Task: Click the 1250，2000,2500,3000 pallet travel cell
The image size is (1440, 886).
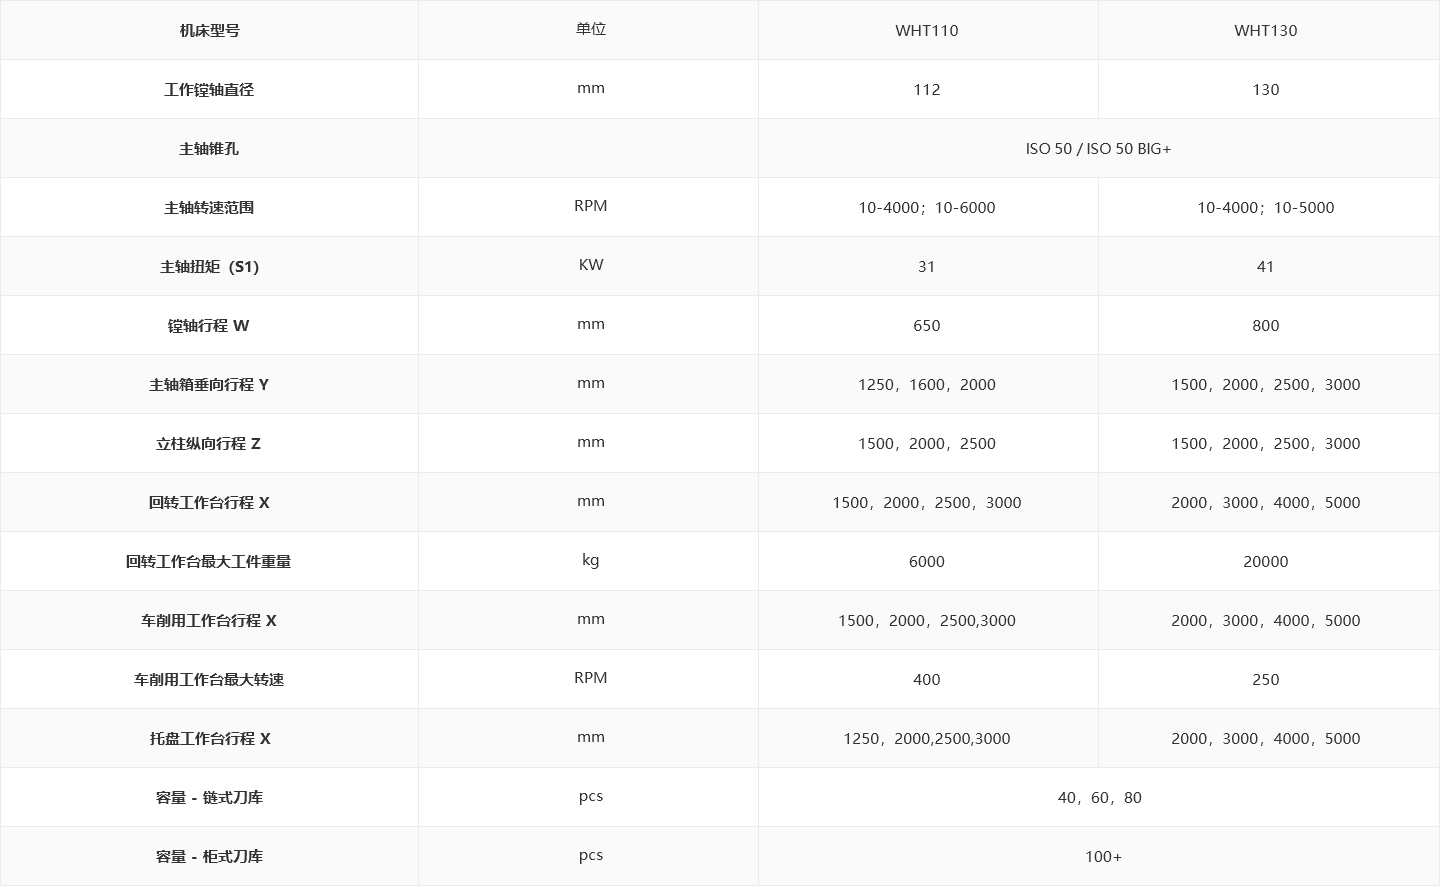Action: pos(926,738)
